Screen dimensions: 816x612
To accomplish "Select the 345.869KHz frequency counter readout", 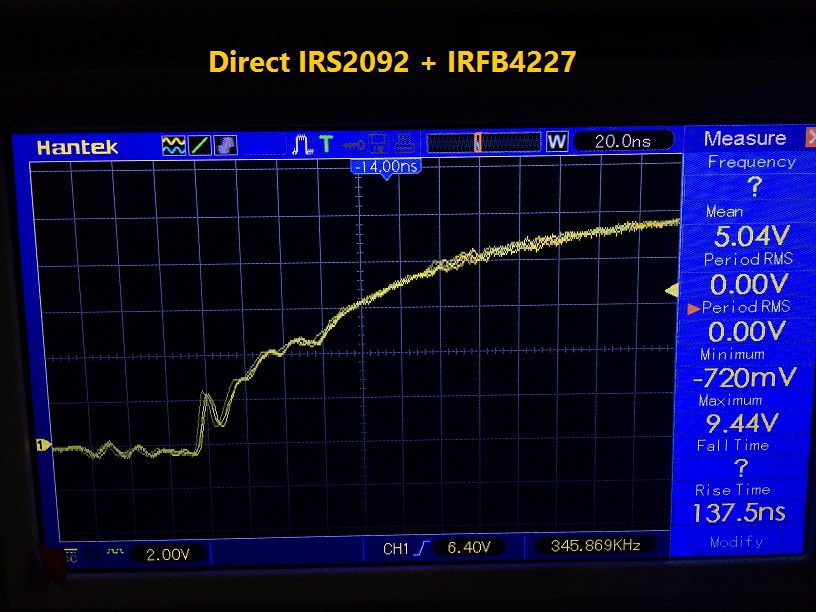I will coord(595,545).
